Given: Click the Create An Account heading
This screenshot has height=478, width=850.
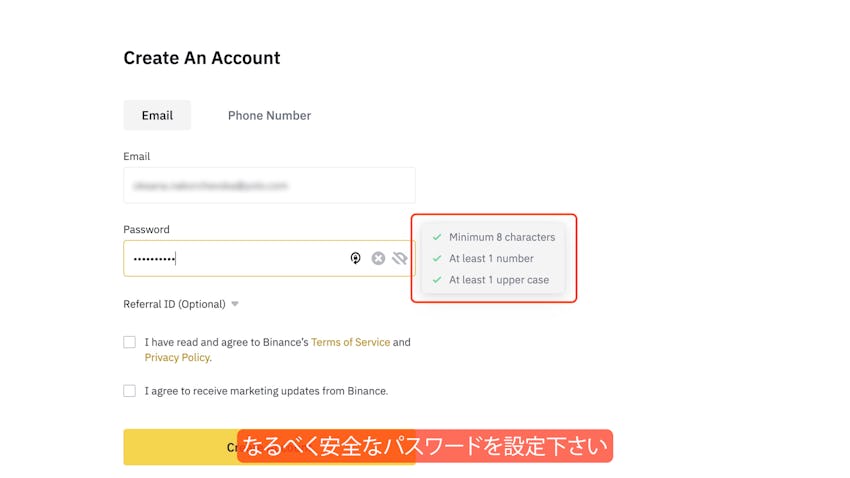Looking at the screenshot, I should point(202,58).
